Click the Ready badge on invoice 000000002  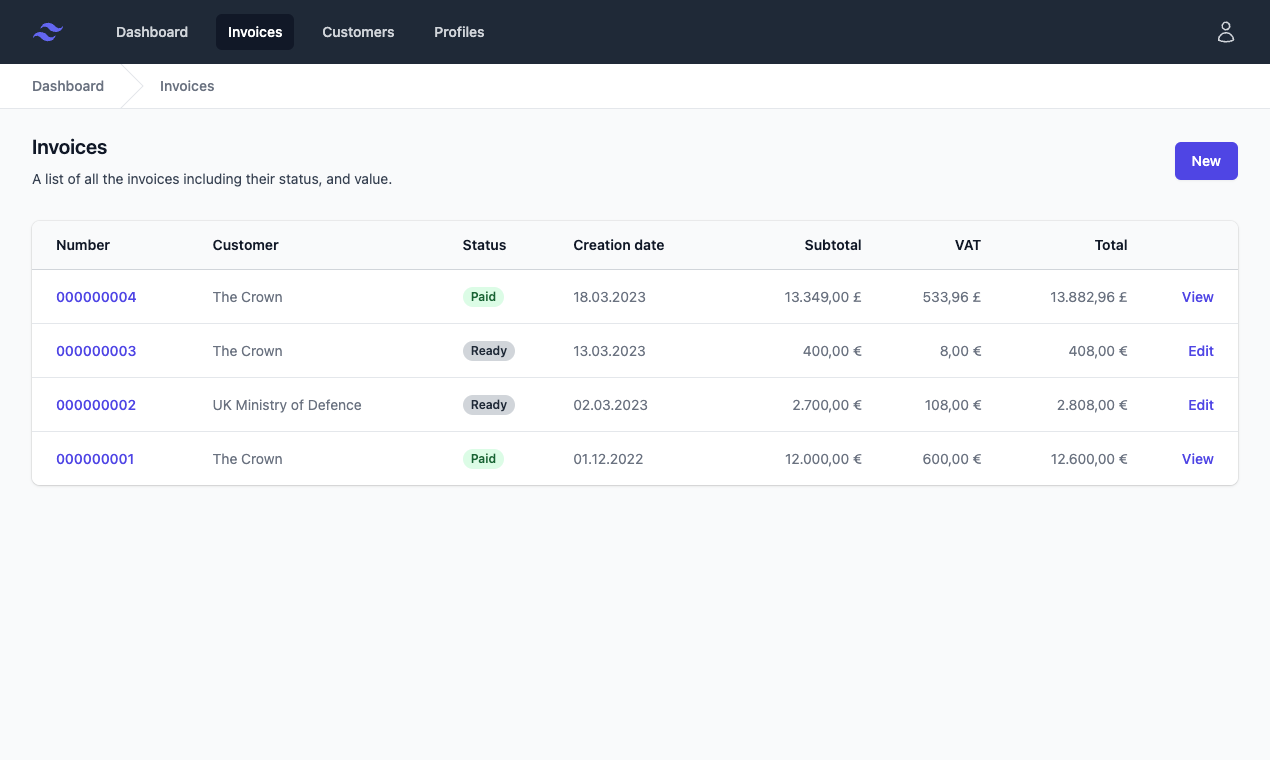(489, 405)
